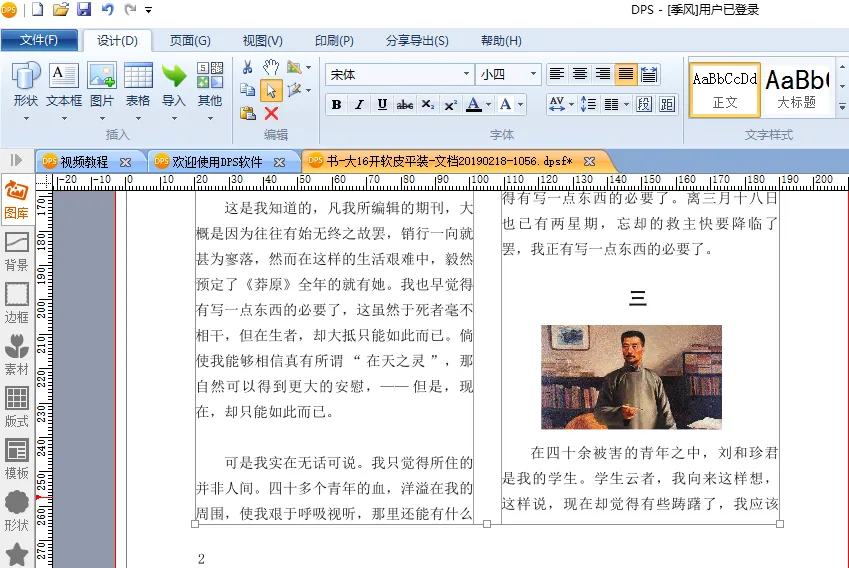The width and height of the screenshot is (849, 568).
Task: Click the scissors Cut icon
Action: coord(248,68)
